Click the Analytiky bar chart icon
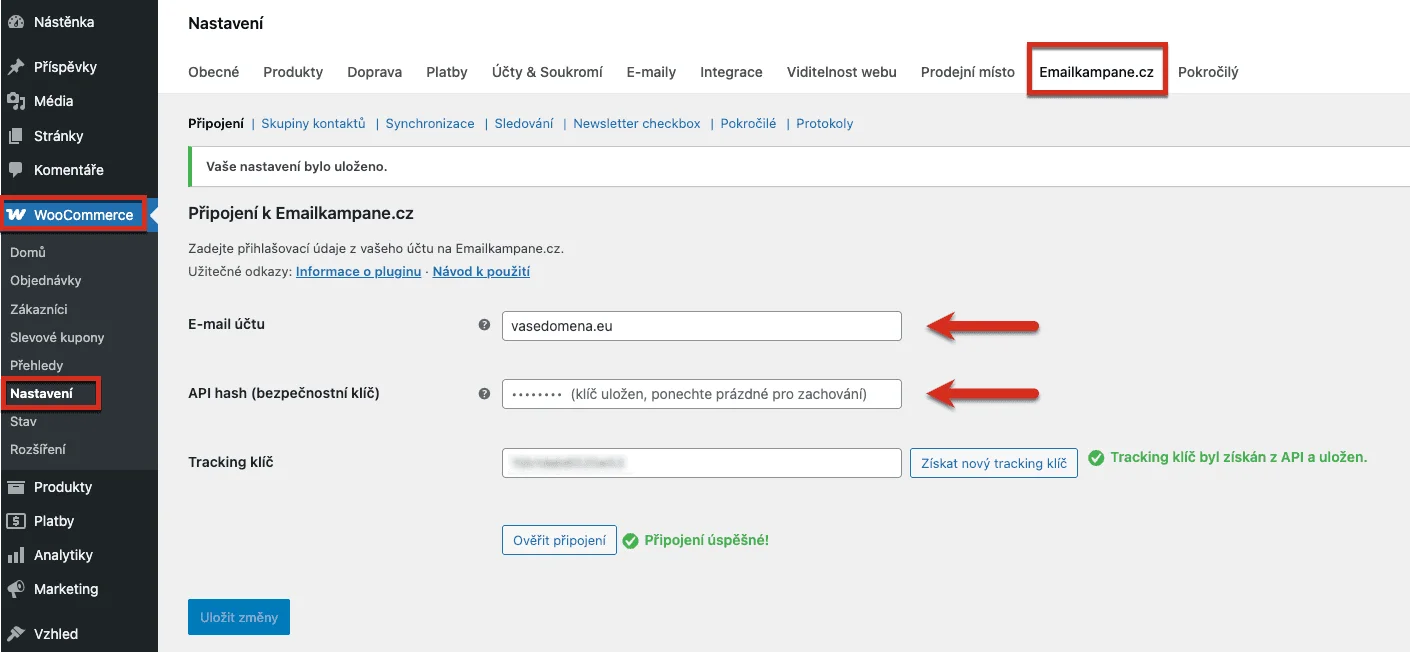The image size is (1410, 652). click(16, 555)
